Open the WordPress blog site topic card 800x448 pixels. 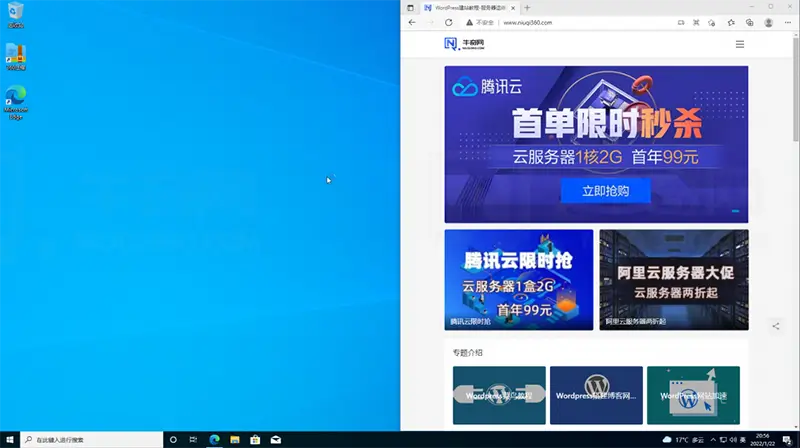(596, 395)
